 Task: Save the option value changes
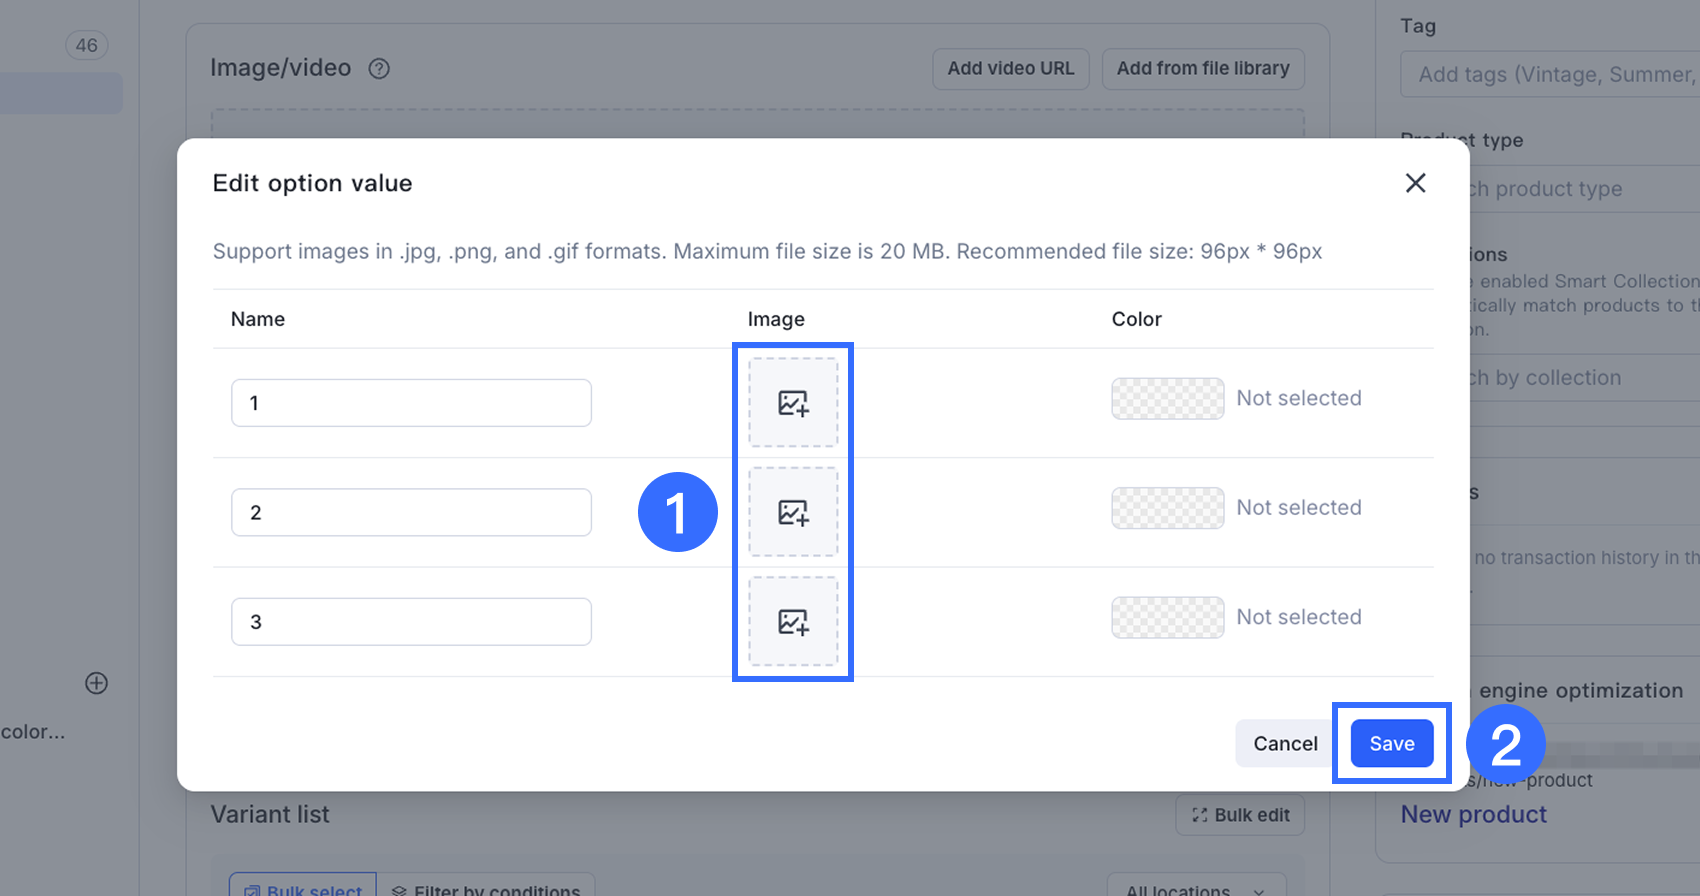pyautogui.click(x=1392, y=743)
